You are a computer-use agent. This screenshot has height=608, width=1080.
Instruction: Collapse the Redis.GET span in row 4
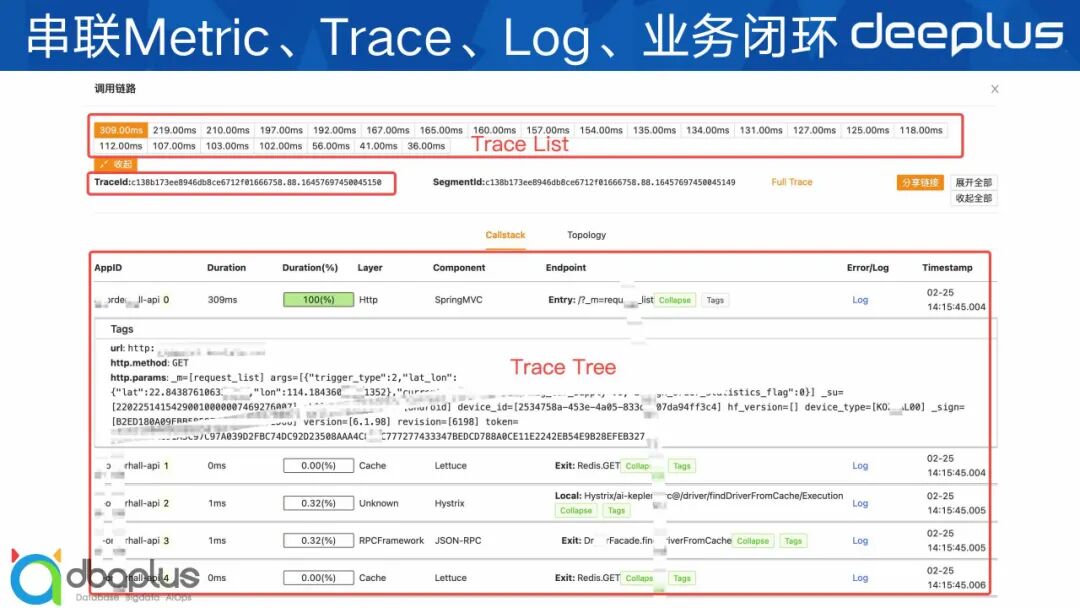[638, 578]
